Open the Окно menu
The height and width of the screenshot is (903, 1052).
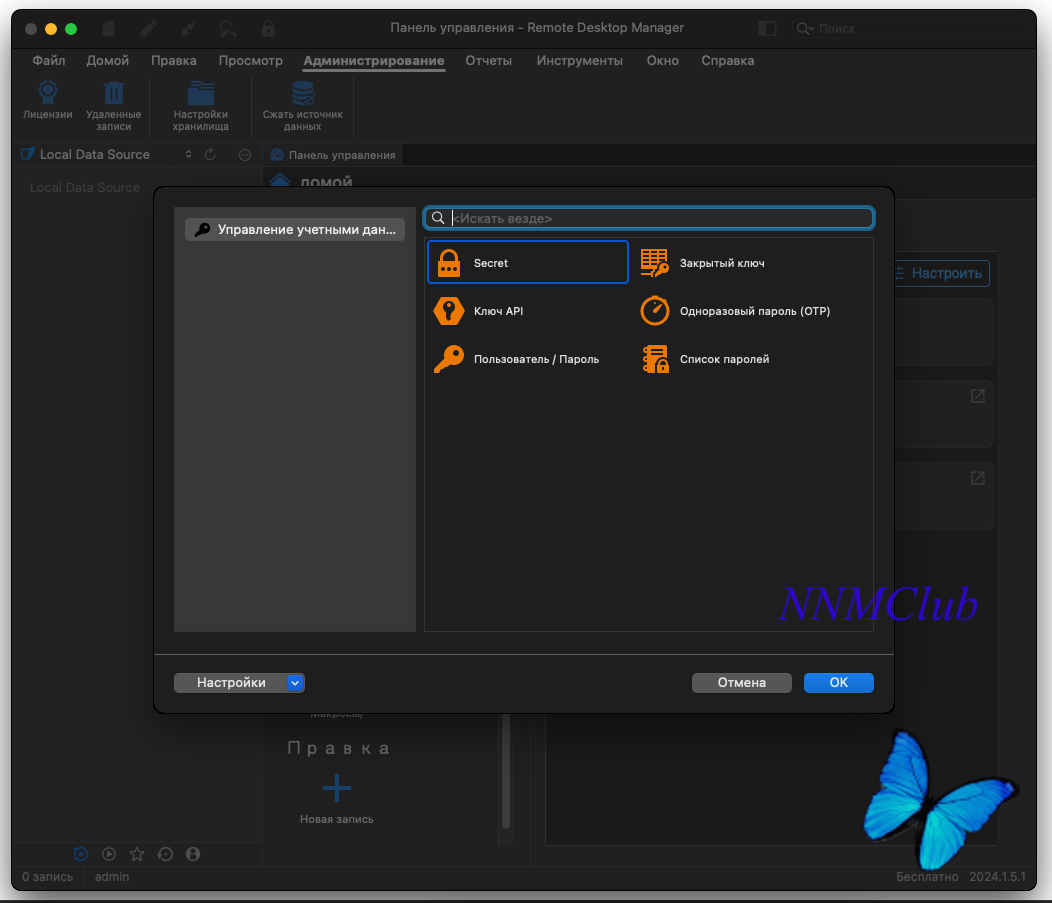(663, 60)
